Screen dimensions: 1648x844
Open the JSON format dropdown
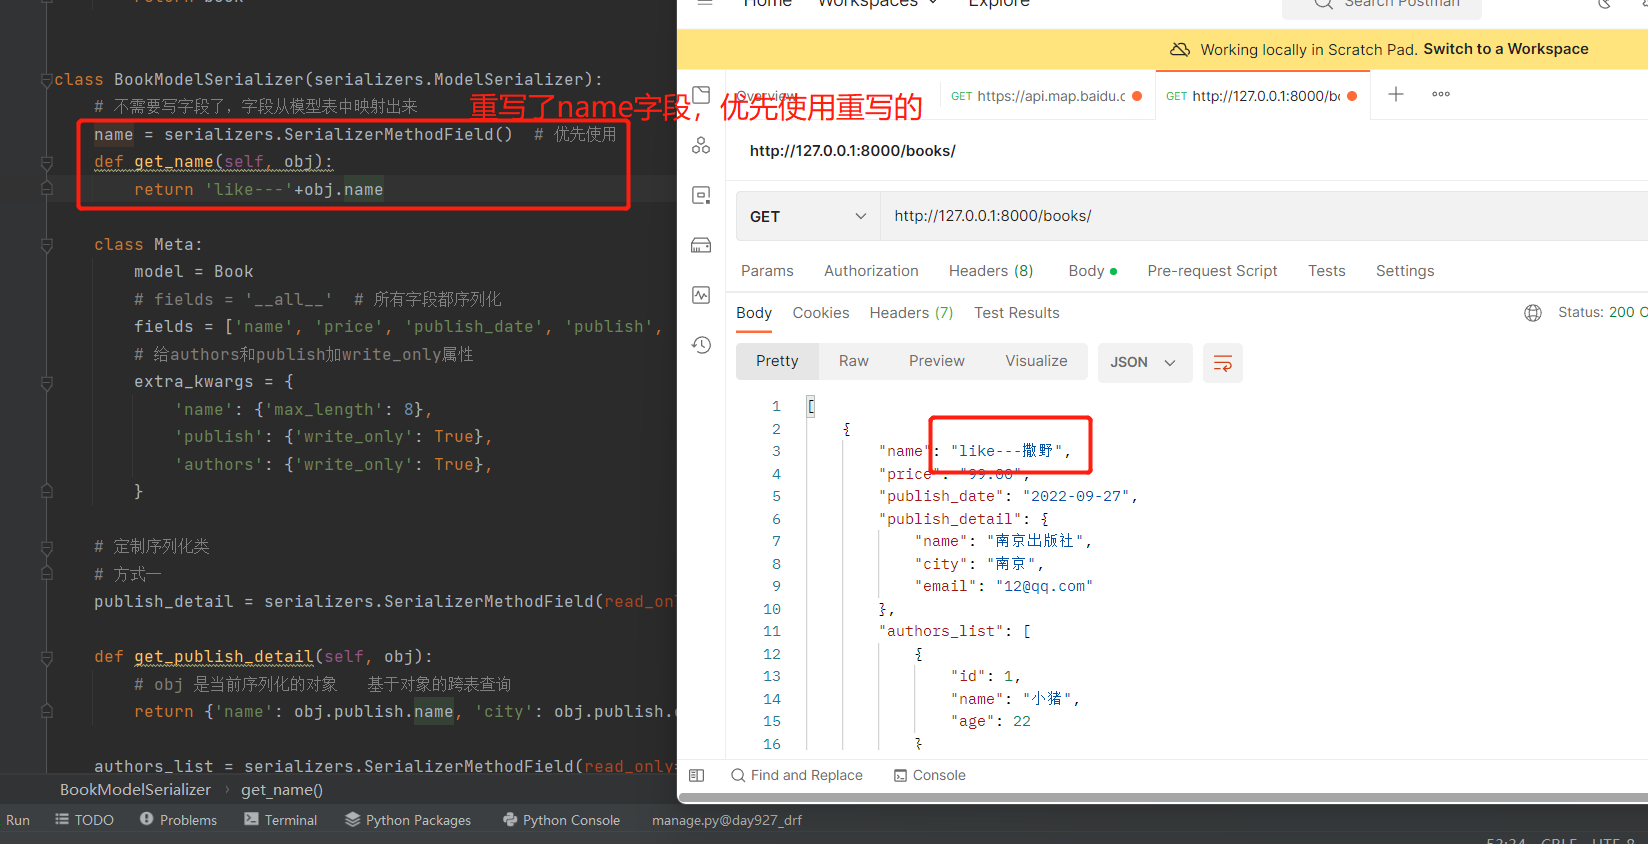(x=1145, y=363)
